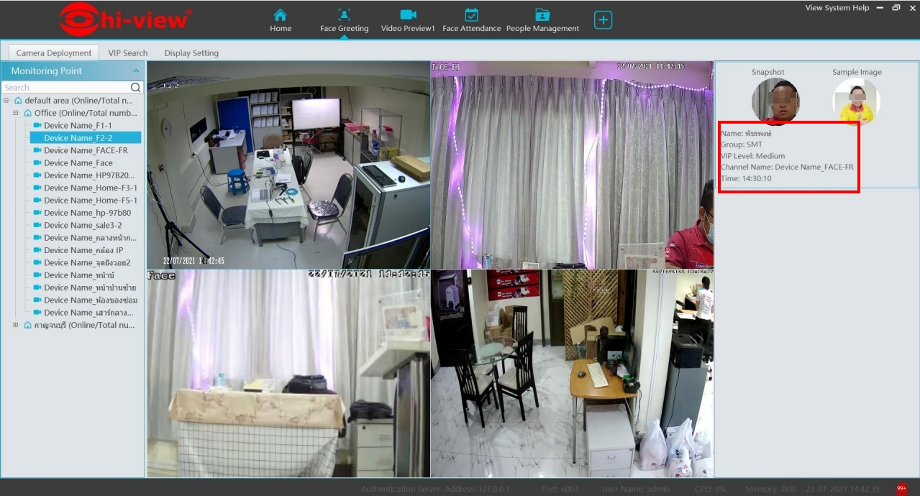Viewport: 920px width, 496px height.
Task: Click View System Help link
Action: click(838, 8)
